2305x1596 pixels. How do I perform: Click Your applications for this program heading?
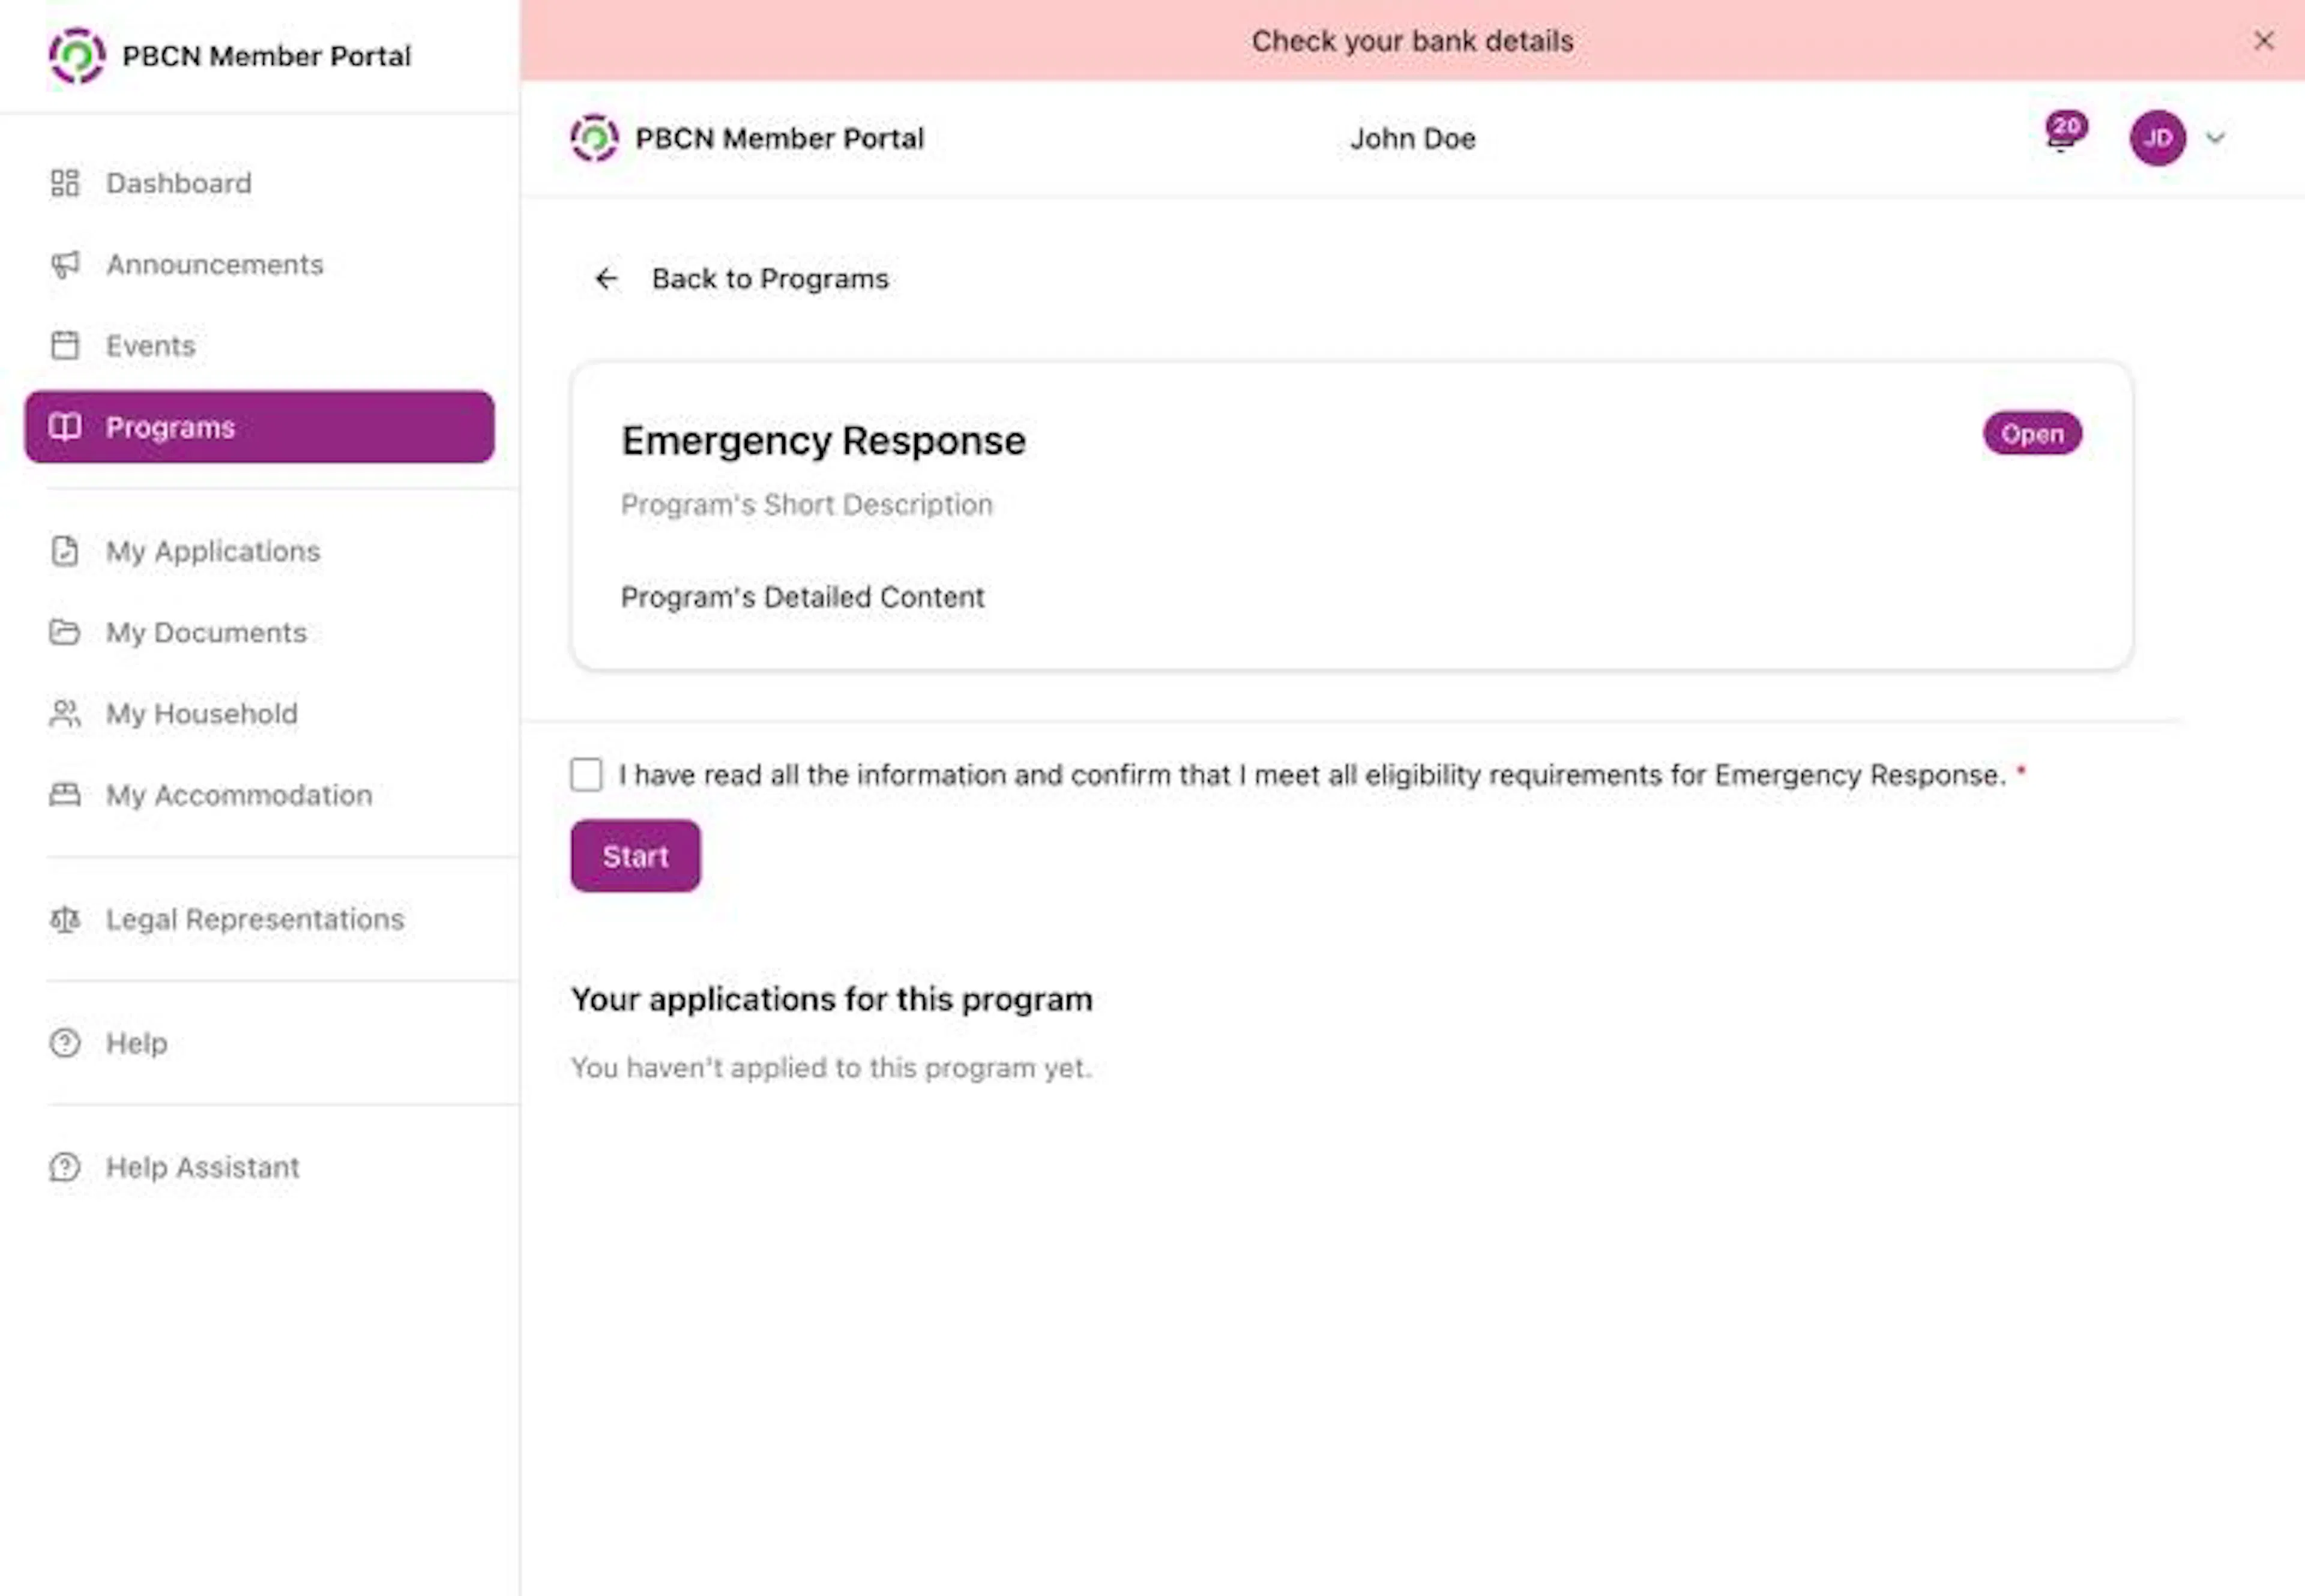(832, 999)
